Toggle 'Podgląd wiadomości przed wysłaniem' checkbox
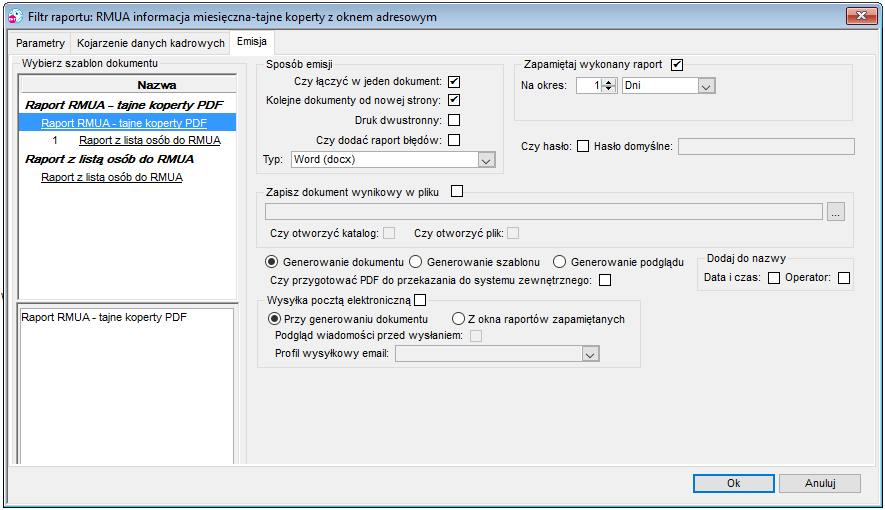 [x=476, y=336]
